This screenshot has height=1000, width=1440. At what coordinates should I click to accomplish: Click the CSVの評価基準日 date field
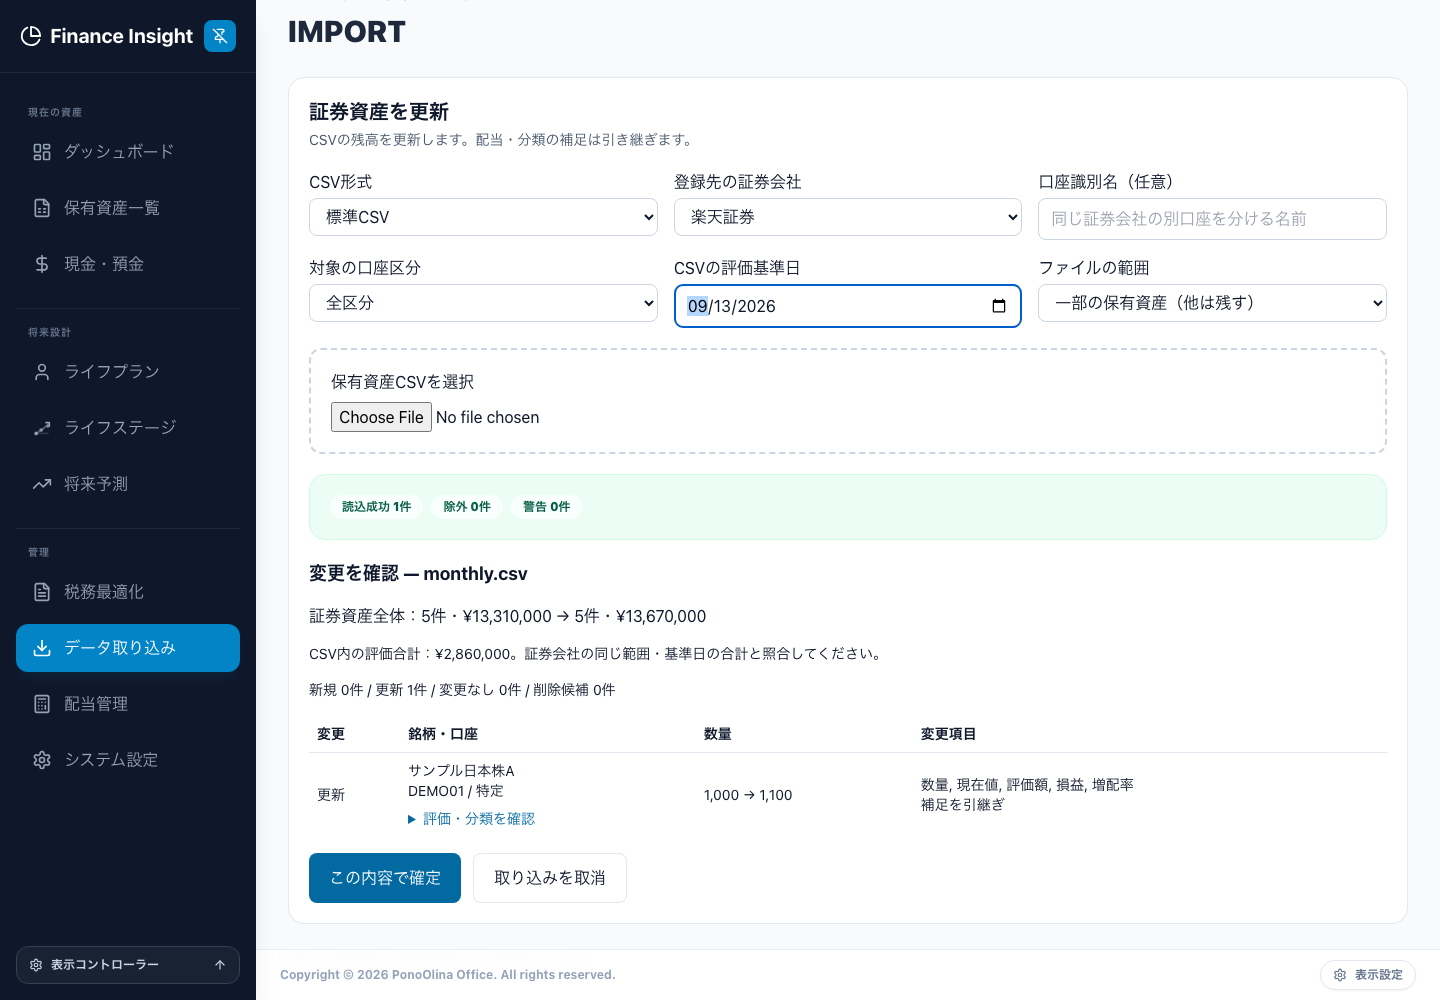[x=848, y=306]
